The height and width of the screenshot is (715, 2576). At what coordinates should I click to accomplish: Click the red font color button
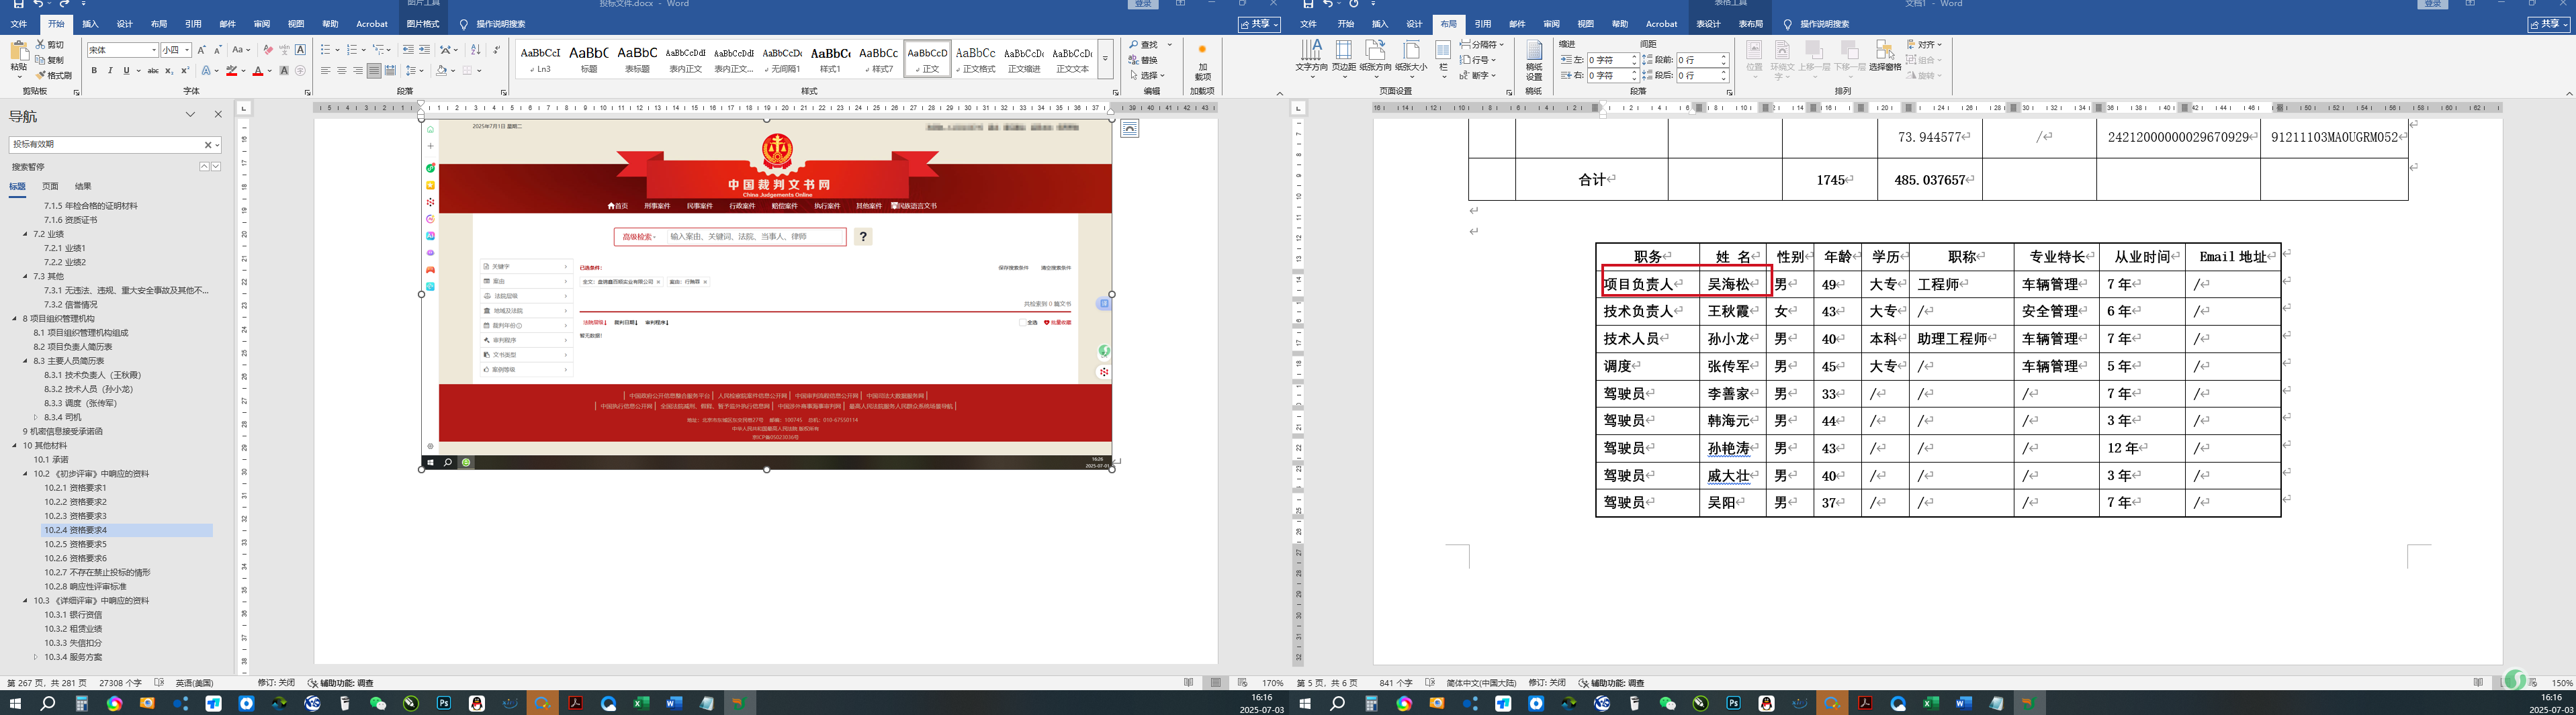point(257,71)
